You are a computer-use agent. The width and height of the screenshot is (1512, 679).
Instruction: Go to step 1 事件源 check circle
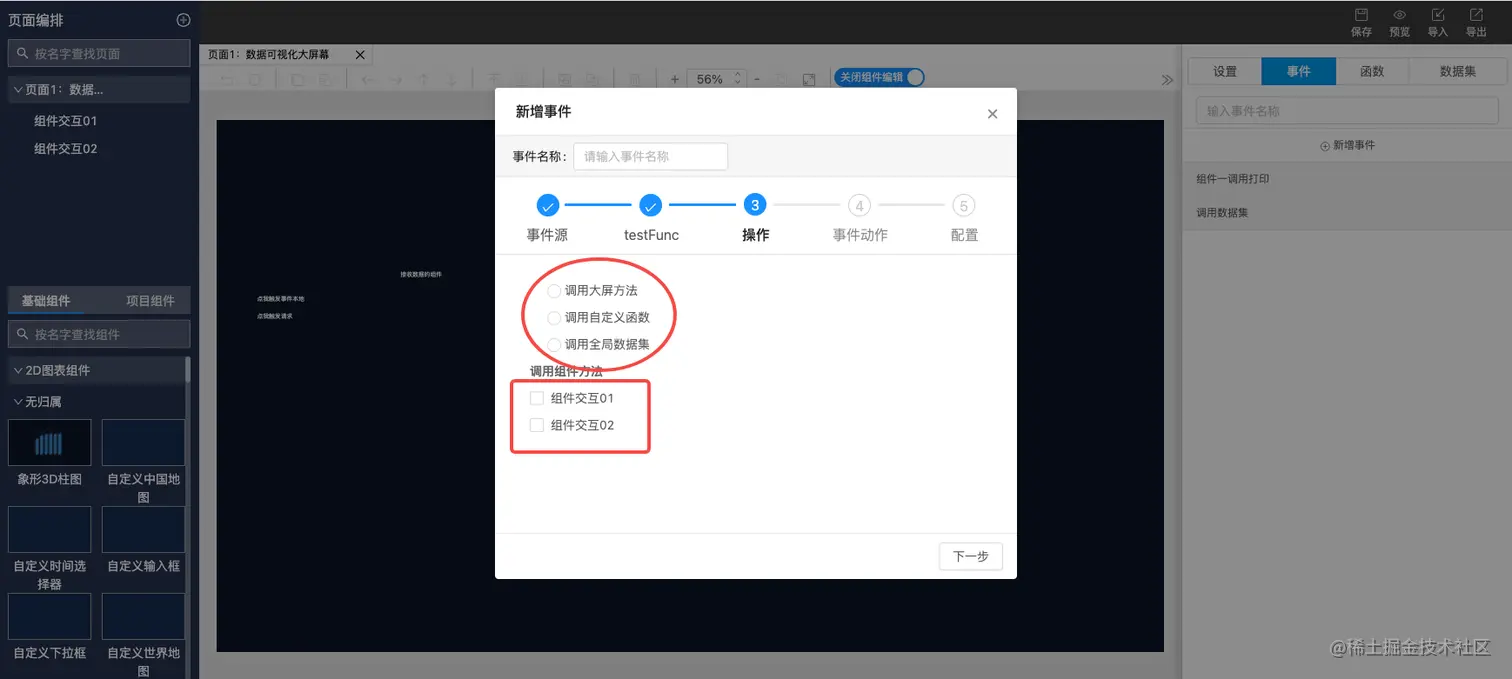click(x=548, y=205)
